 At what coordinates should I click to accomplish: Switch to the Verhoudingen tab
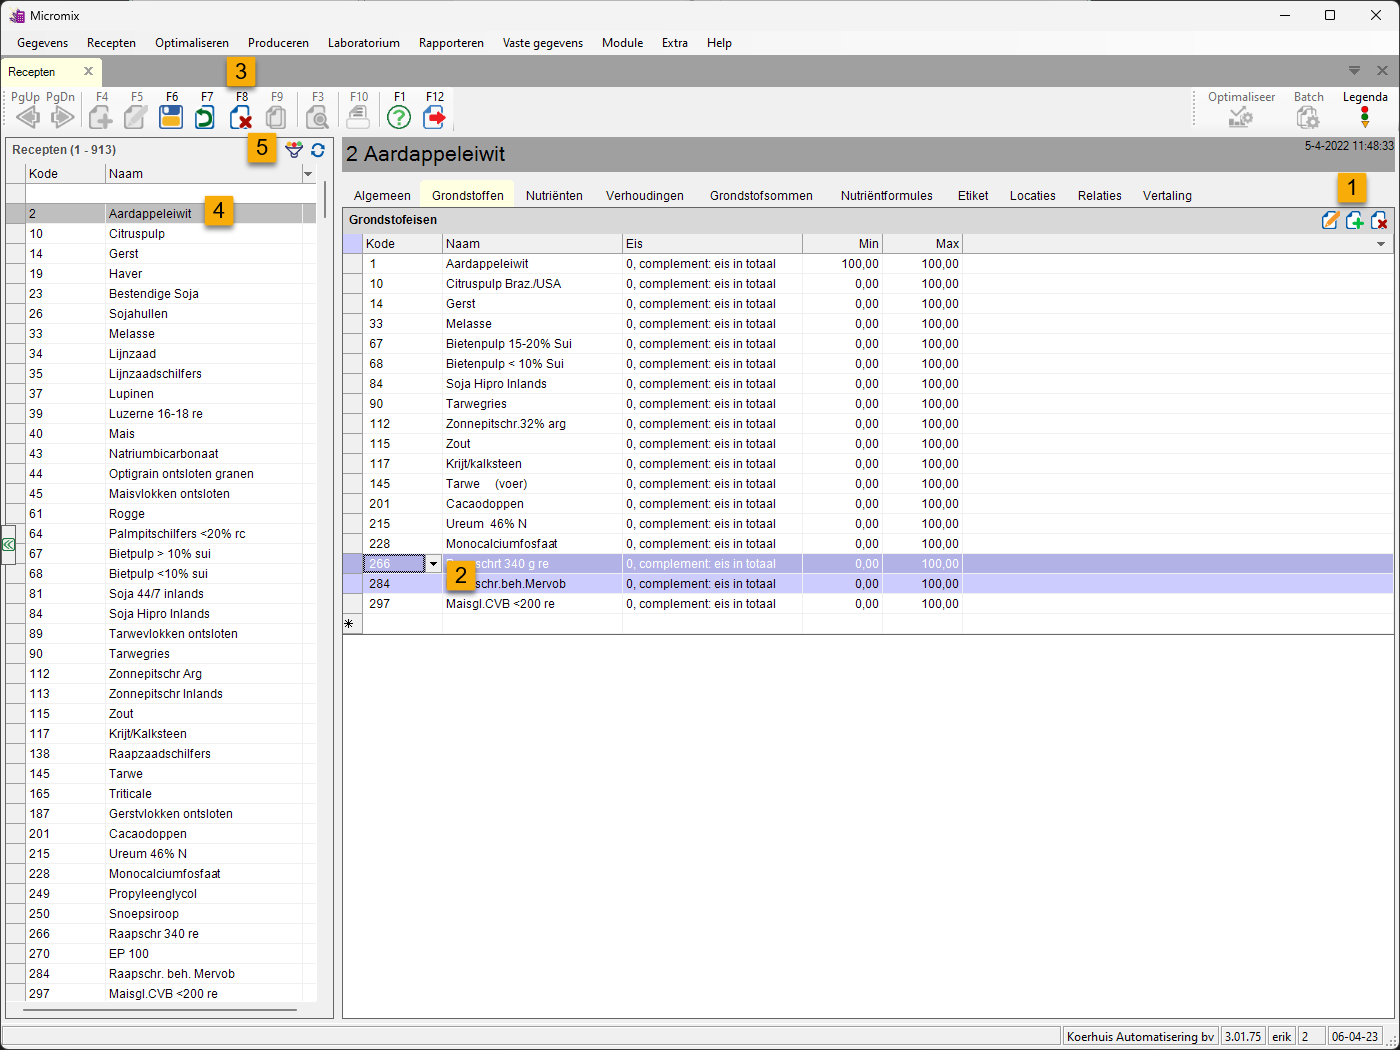tap(645, 196)
